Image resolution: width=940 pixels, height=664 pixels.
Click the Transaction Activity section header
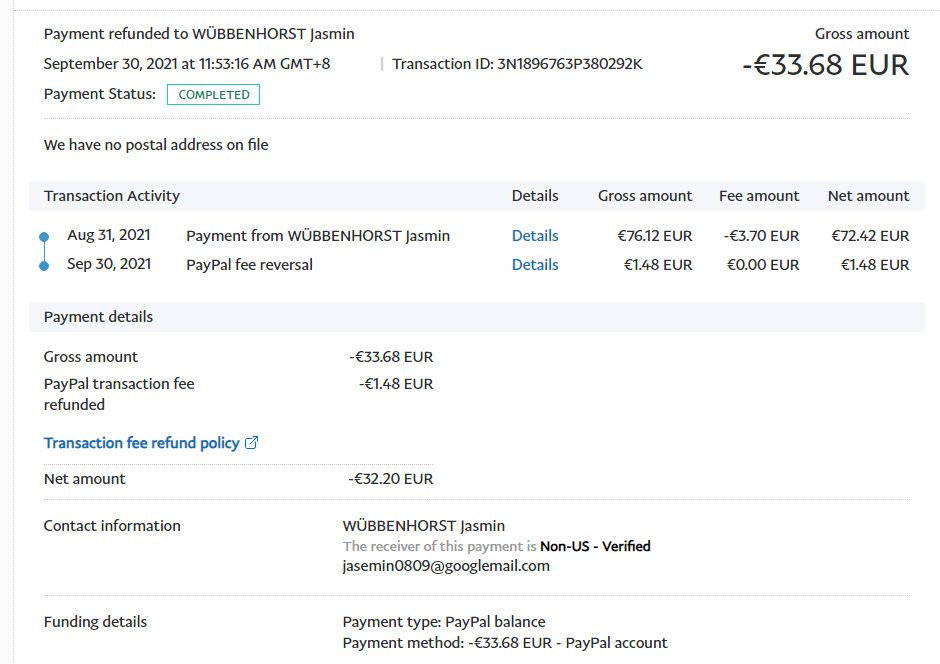112,196
